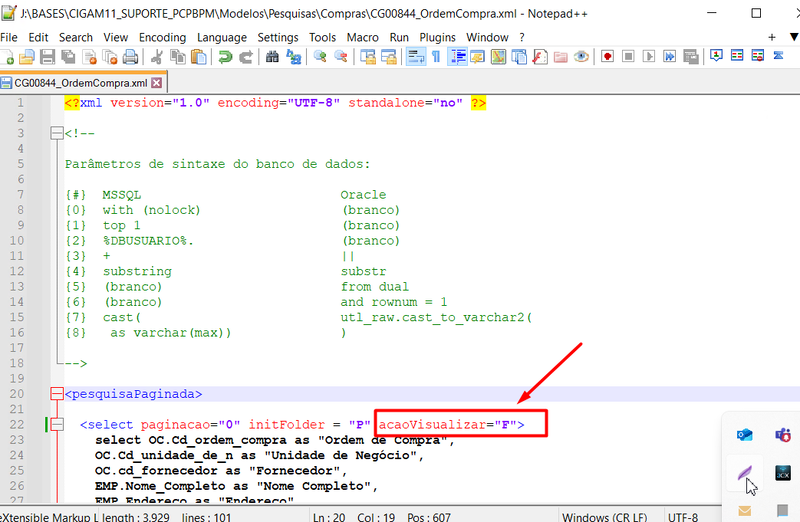Screen dimensions: 800x522
Task: Open the Plugins menu
Action: pyautogui.click(x=437, y=37)
